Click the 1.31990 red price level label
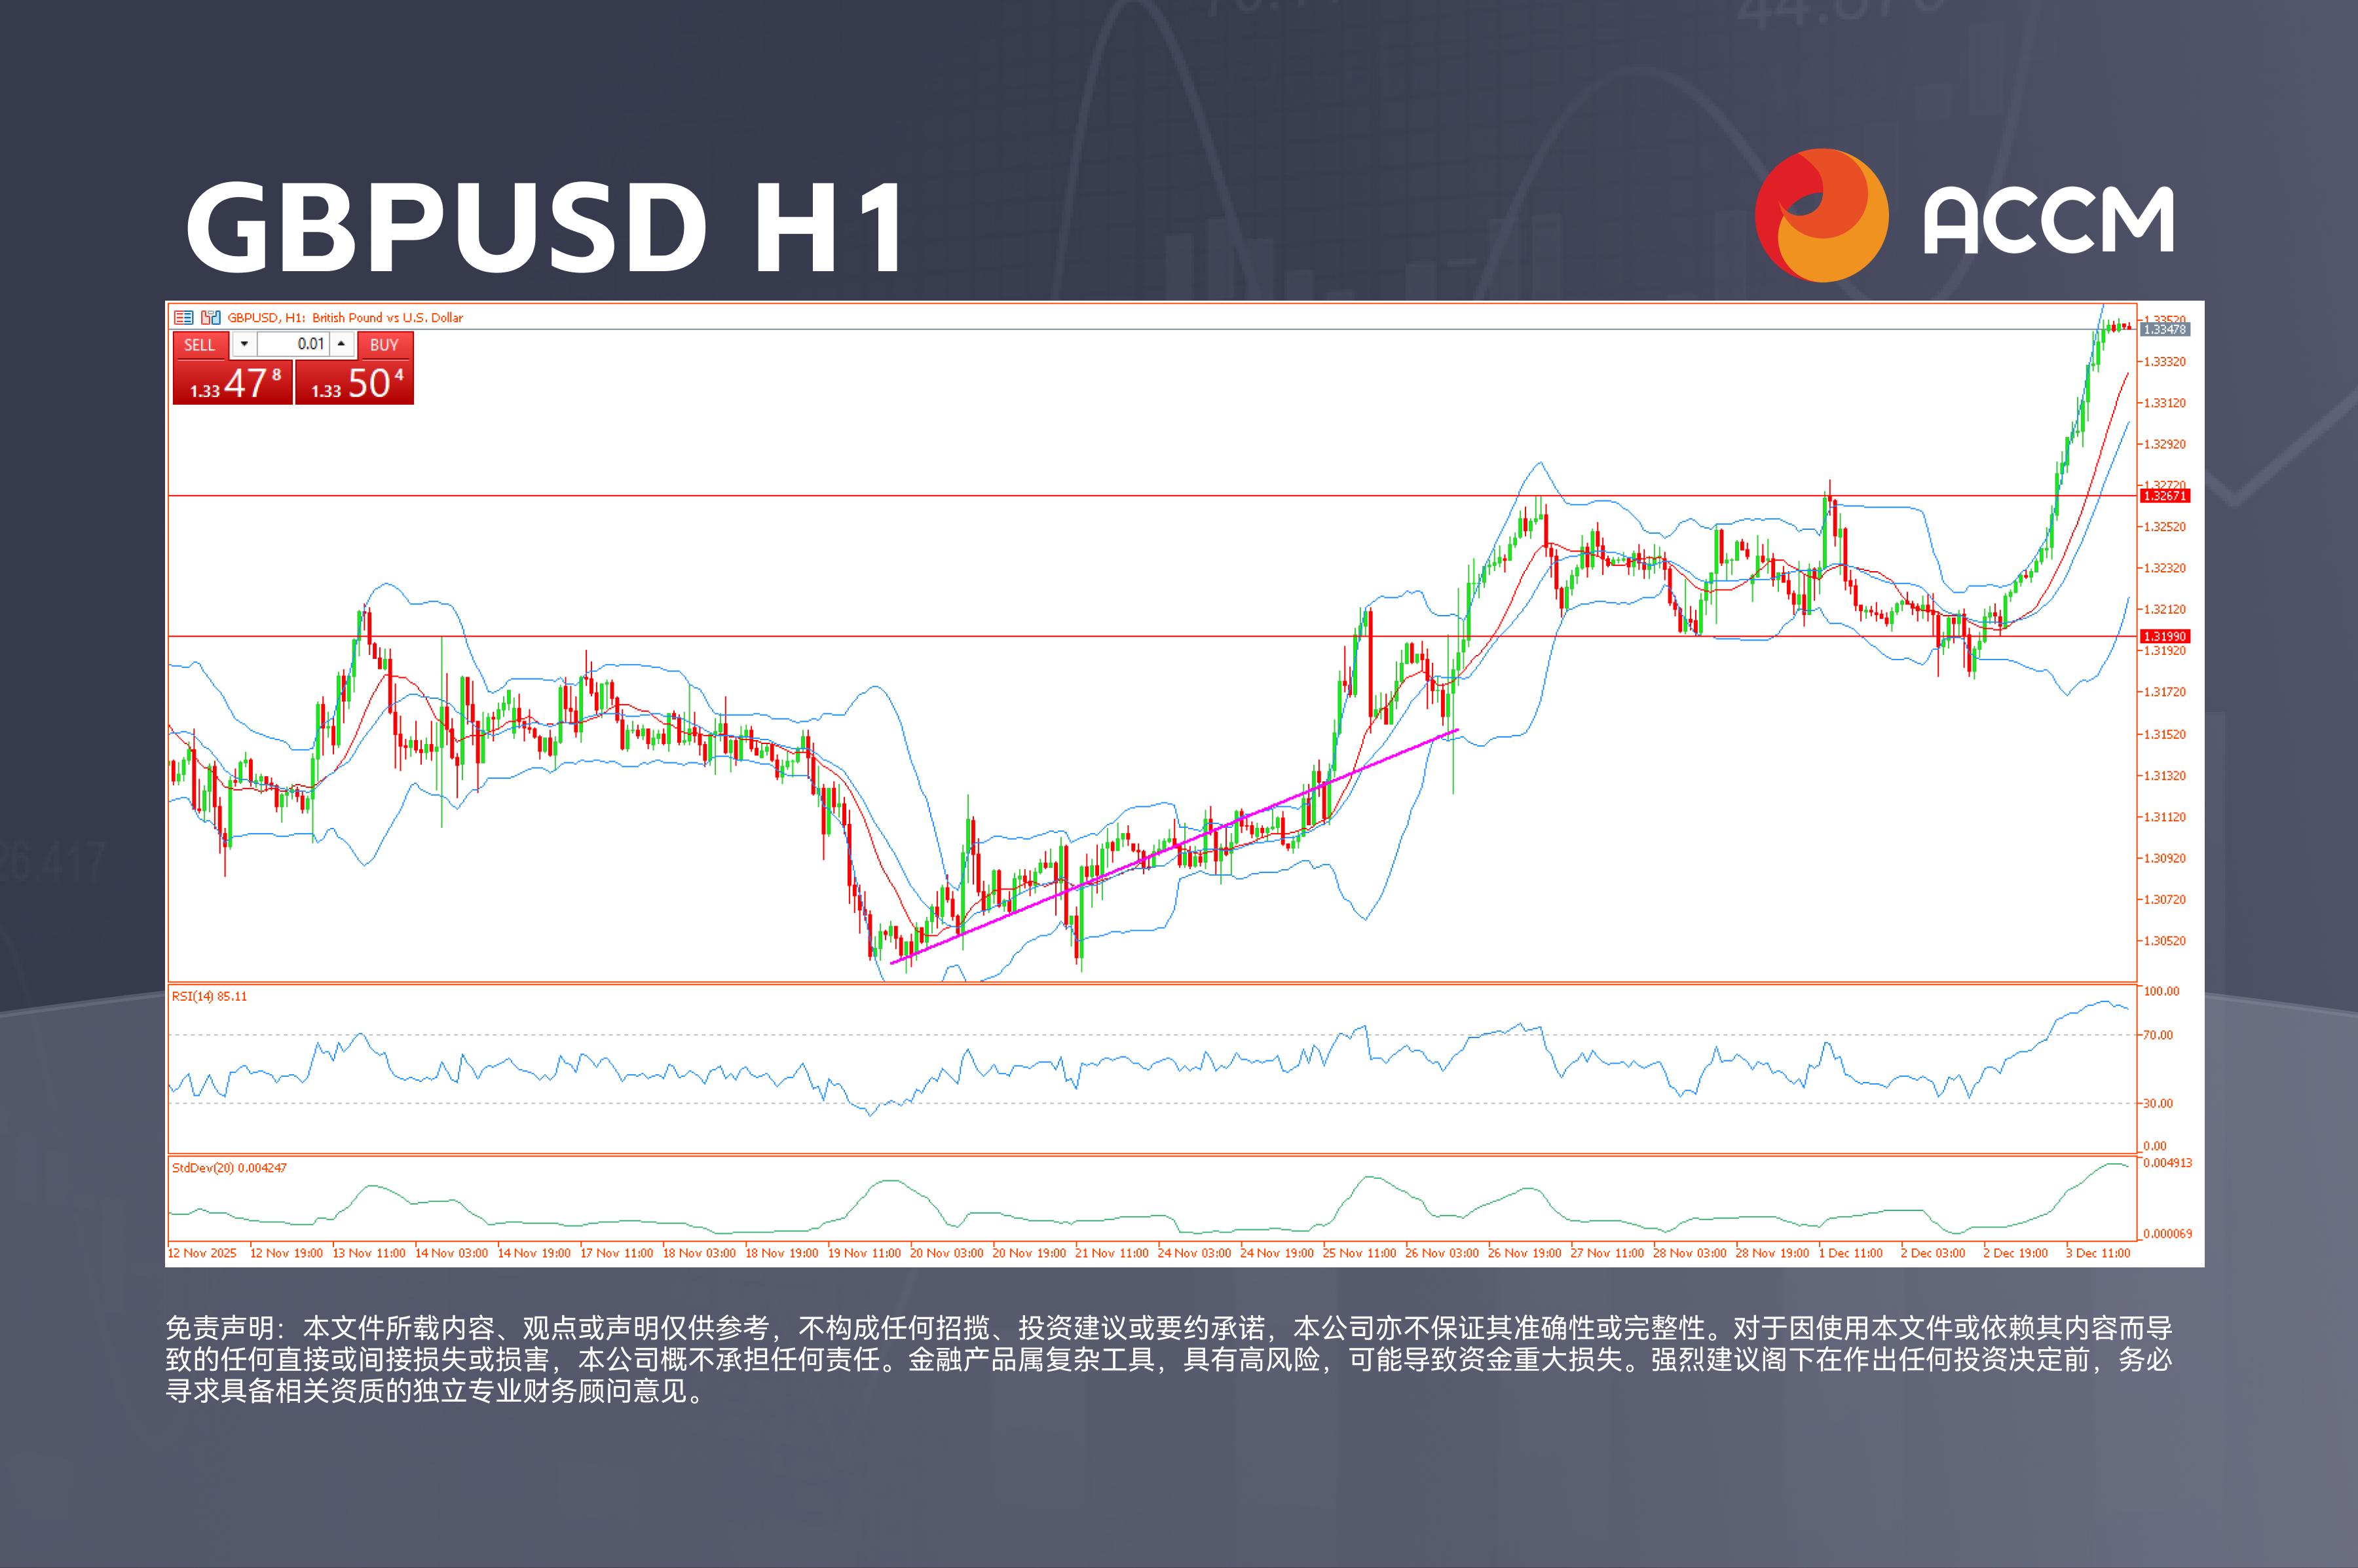Viewport: 2358px width, 1568px height. [2165, 636]
